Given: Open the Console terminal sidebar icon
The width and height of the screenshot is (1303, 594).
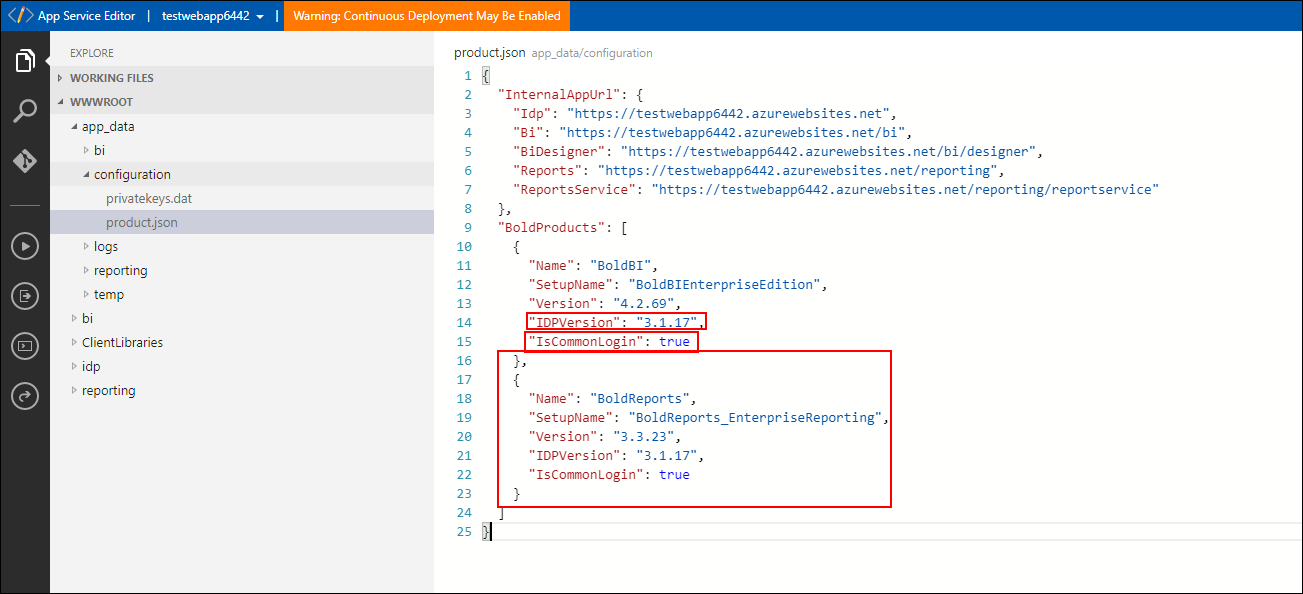Looking at the screenshot, I should [x=25, y=346].
